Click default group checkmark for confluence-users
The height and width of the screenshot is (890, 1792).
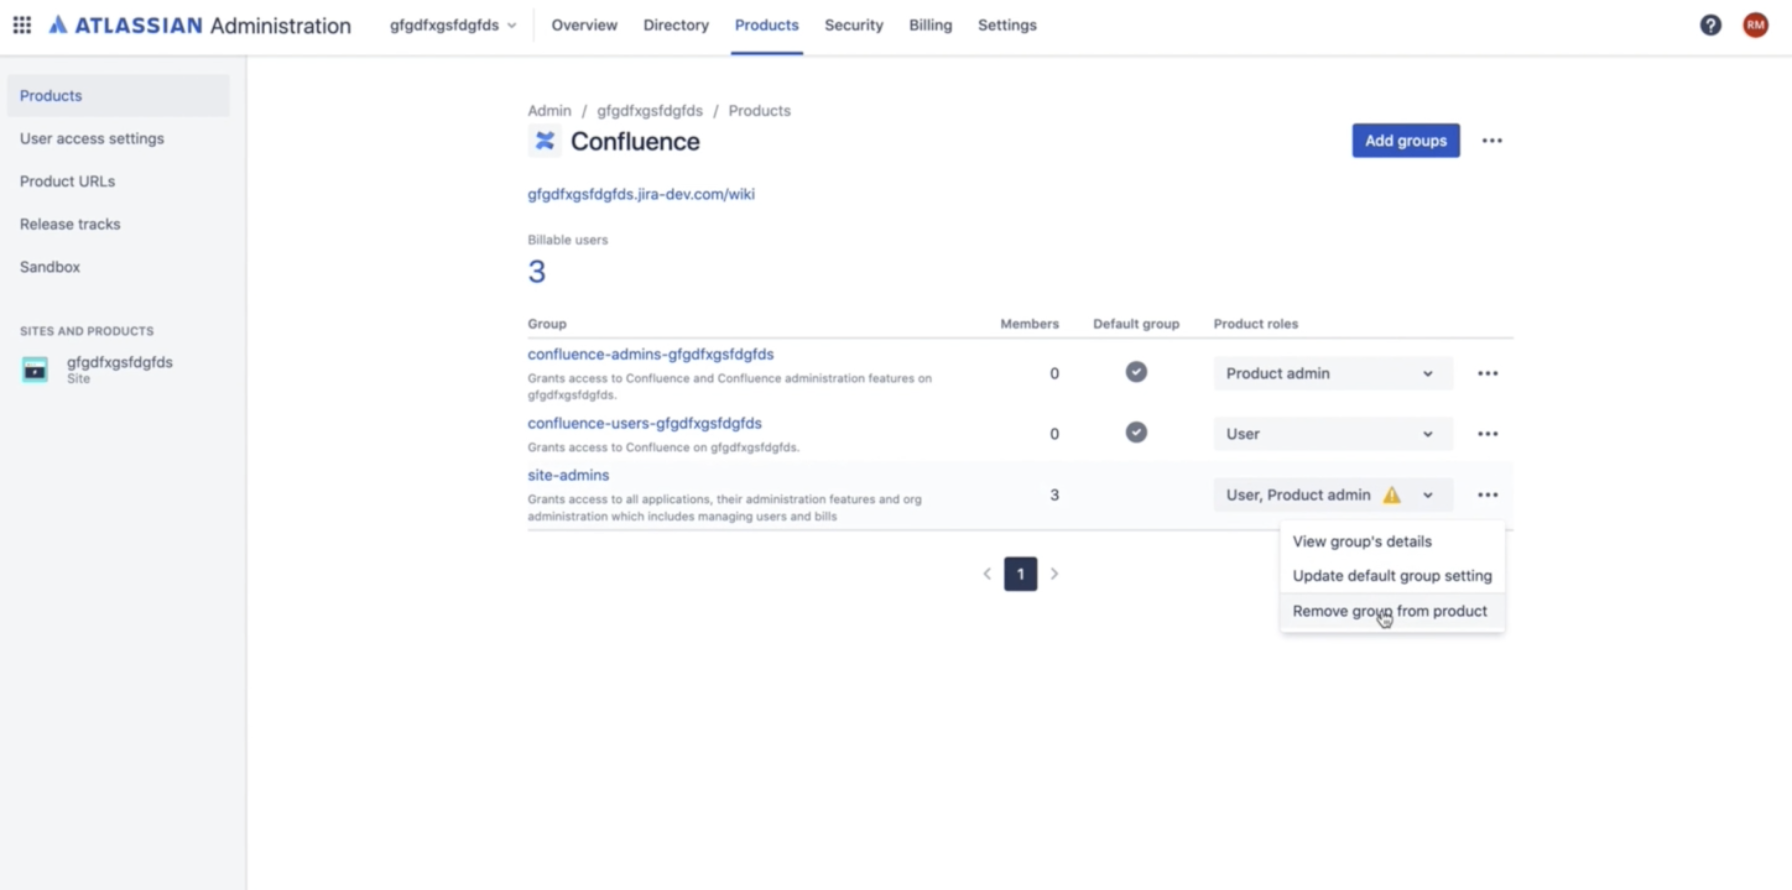coord(1136,432)
